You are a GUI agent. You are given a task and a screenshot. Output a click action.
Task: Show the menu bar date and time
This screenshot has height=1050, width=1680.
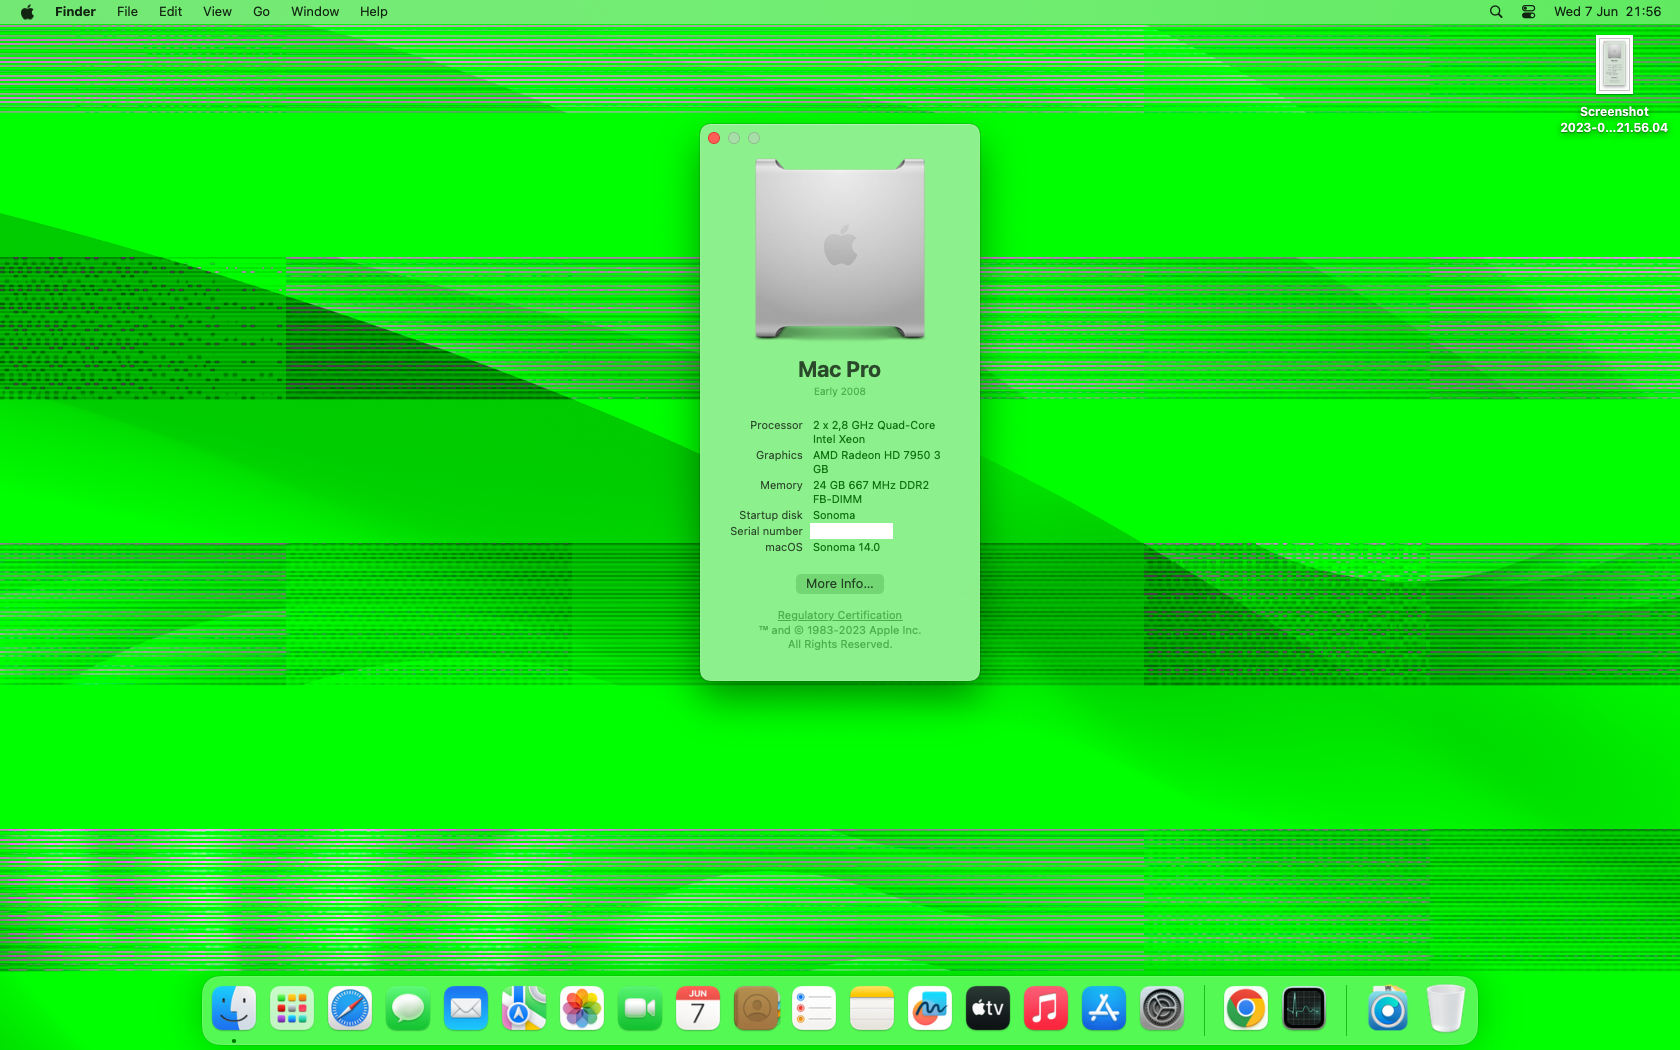(x=1607, y=12)
